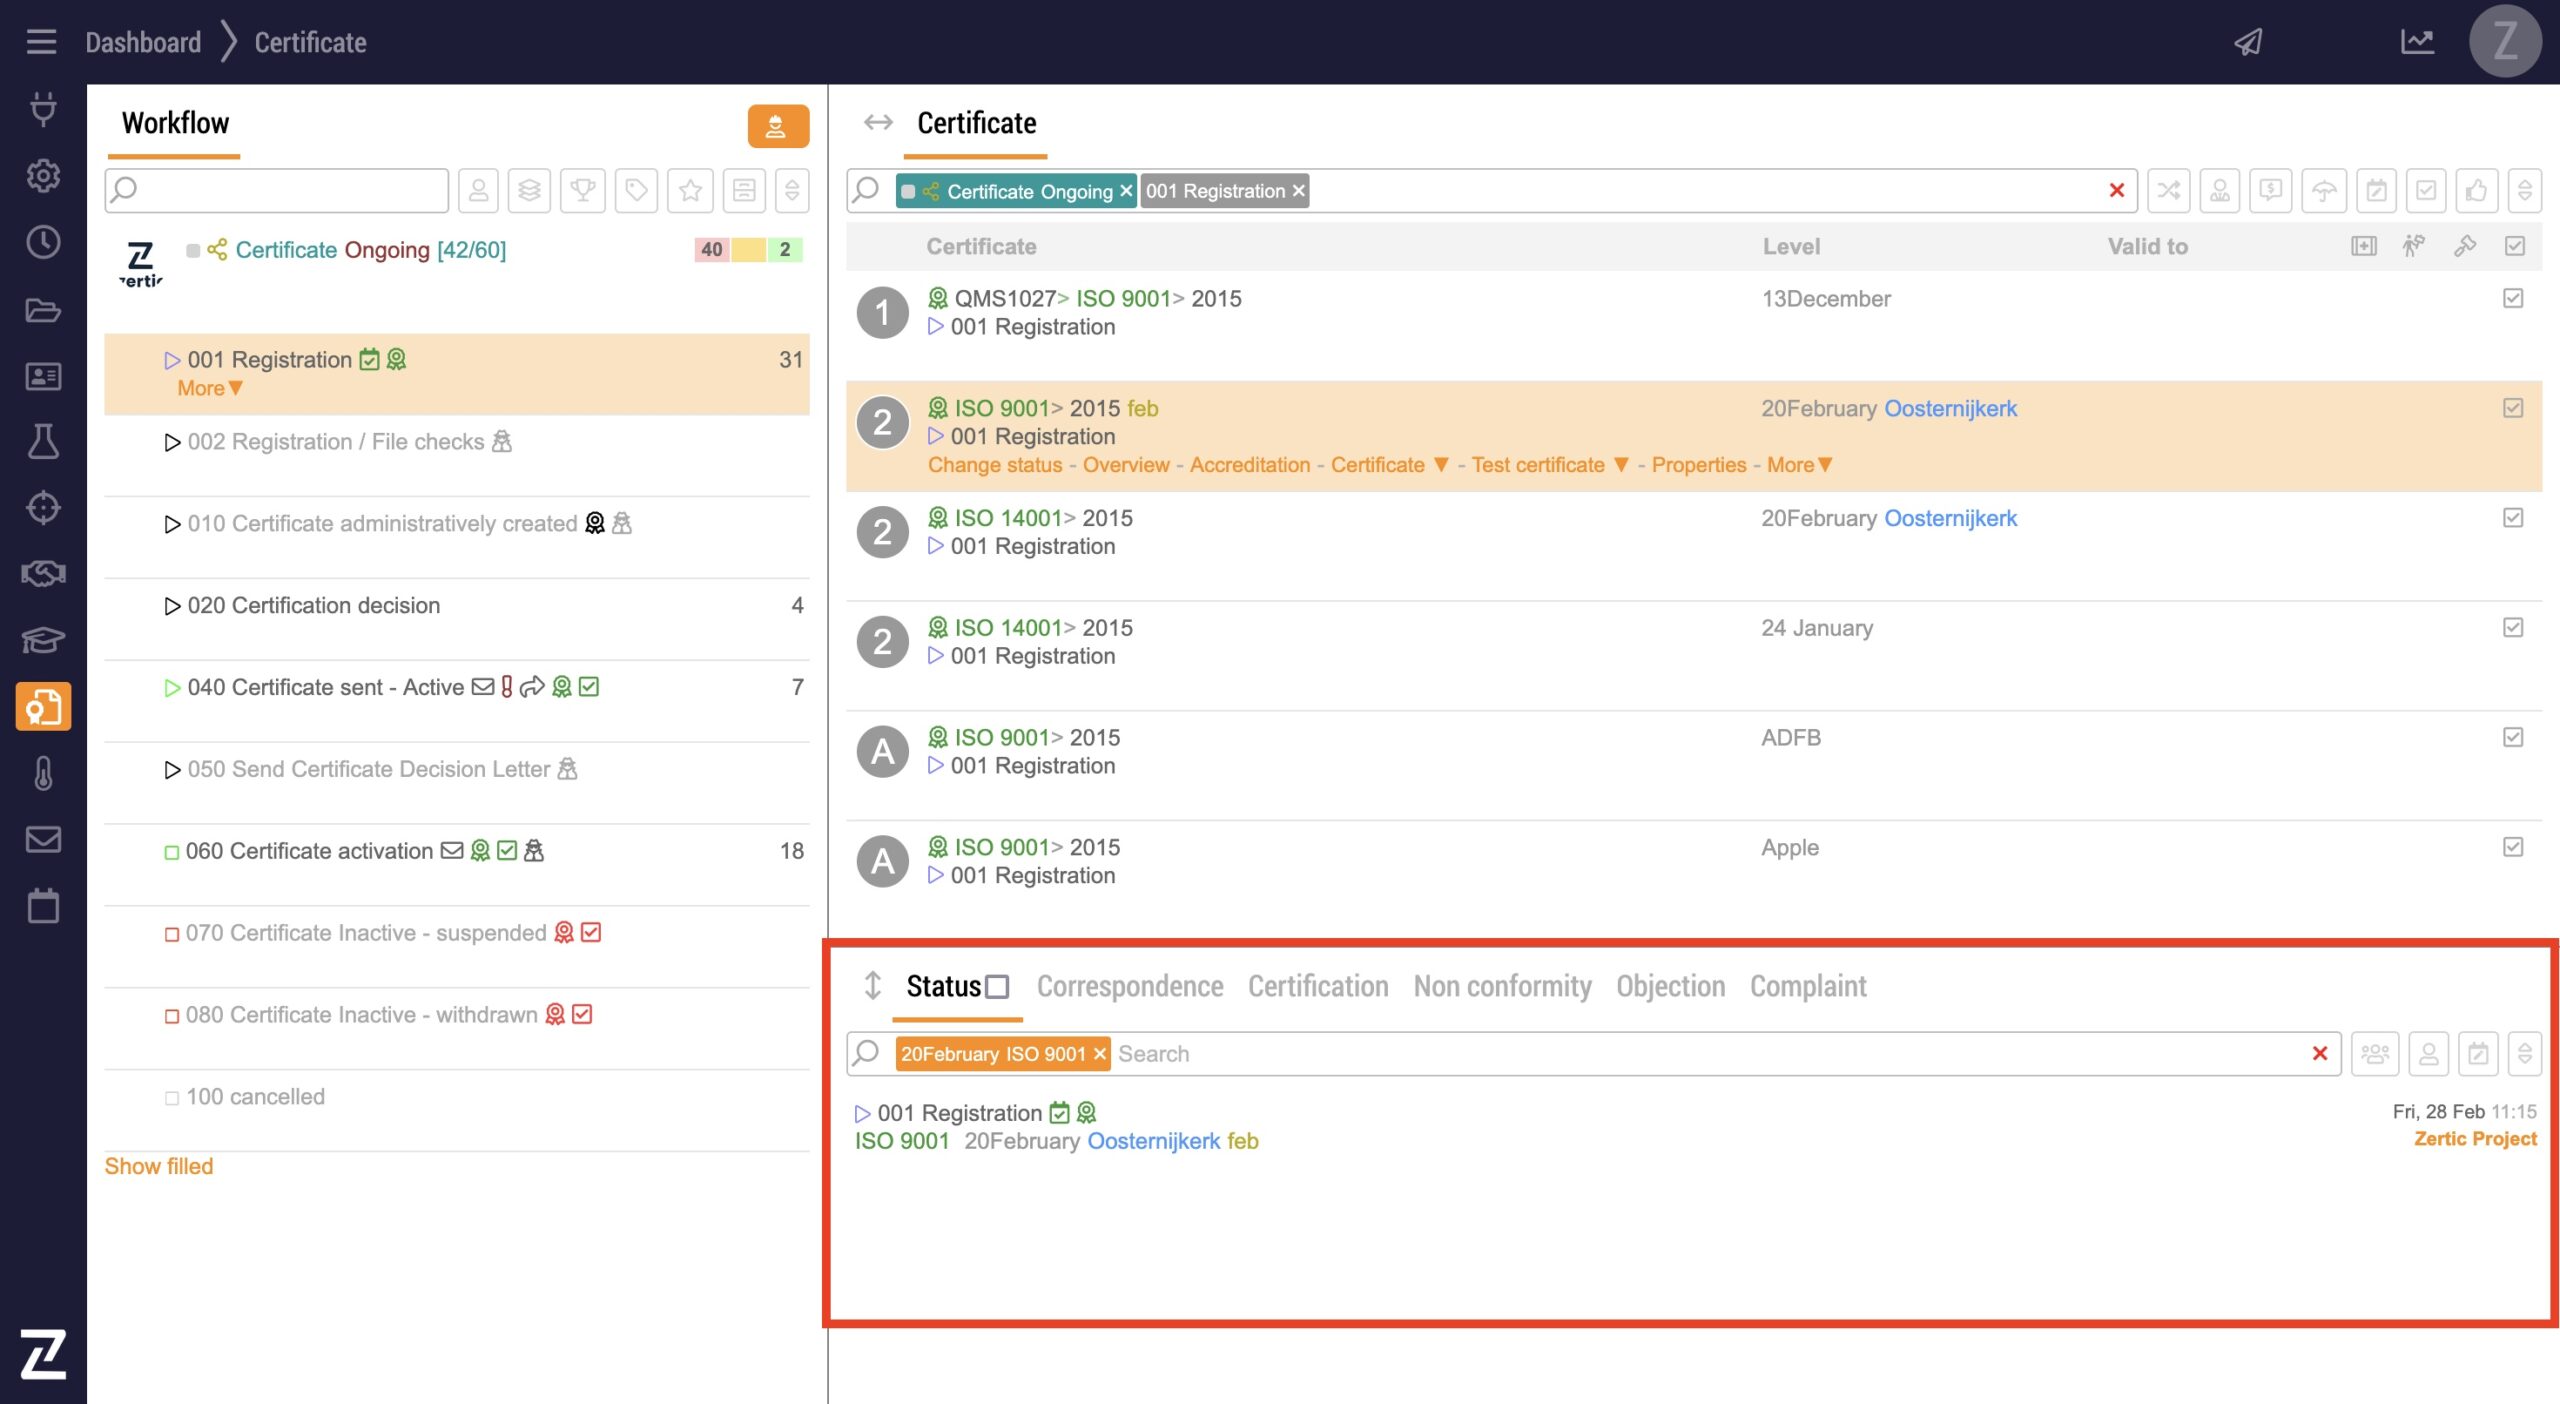Click the Show filled link
This screenshot has width=2560, height=1404.
[x=159, y=1166]
